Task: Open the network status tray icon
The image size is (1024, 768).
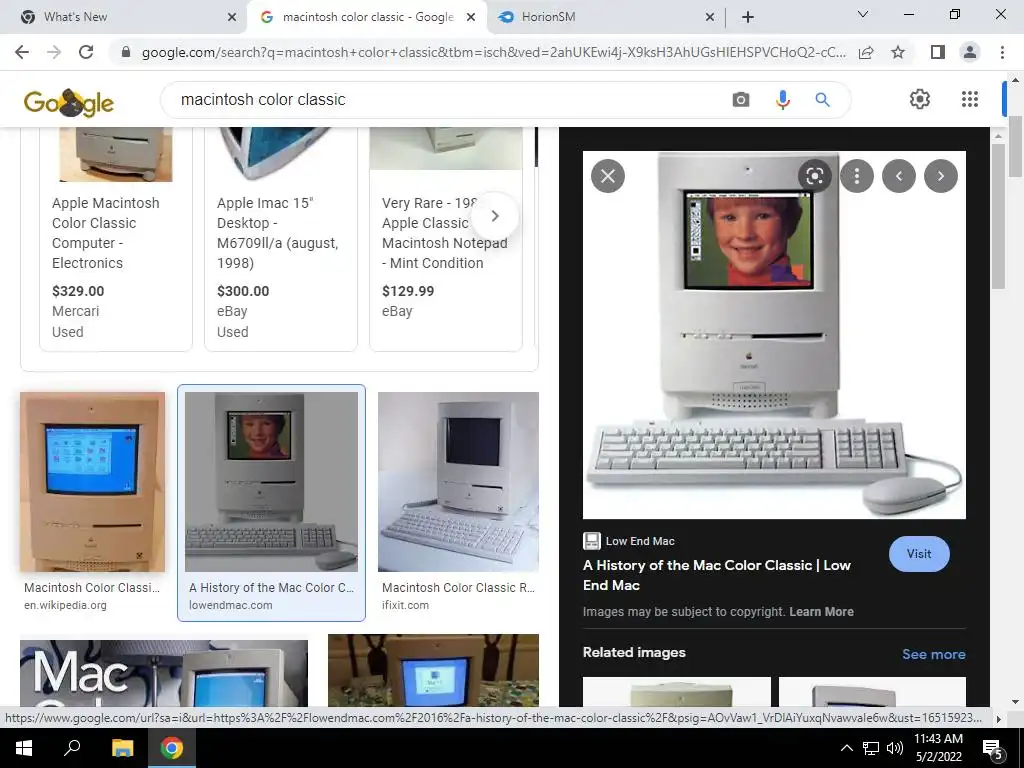Action: tap(871, 748)
